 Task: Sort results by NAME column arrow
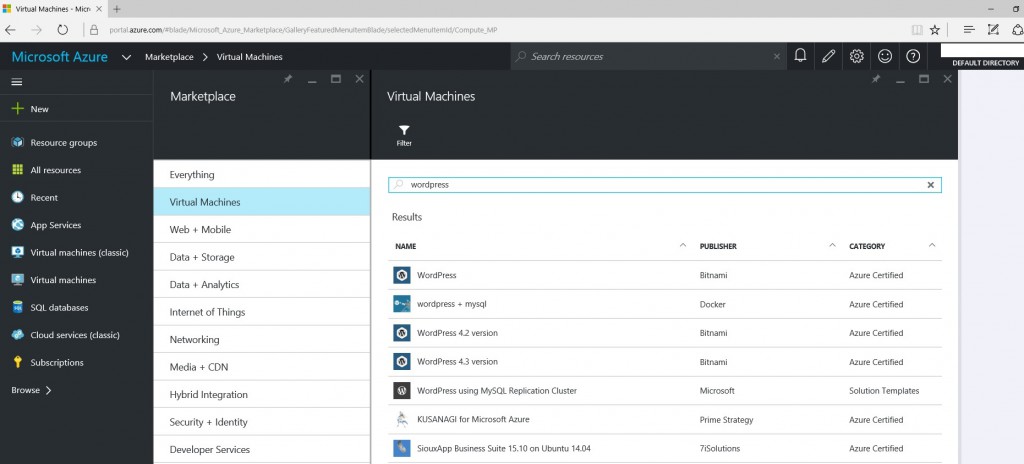click(x=682, y=246)
